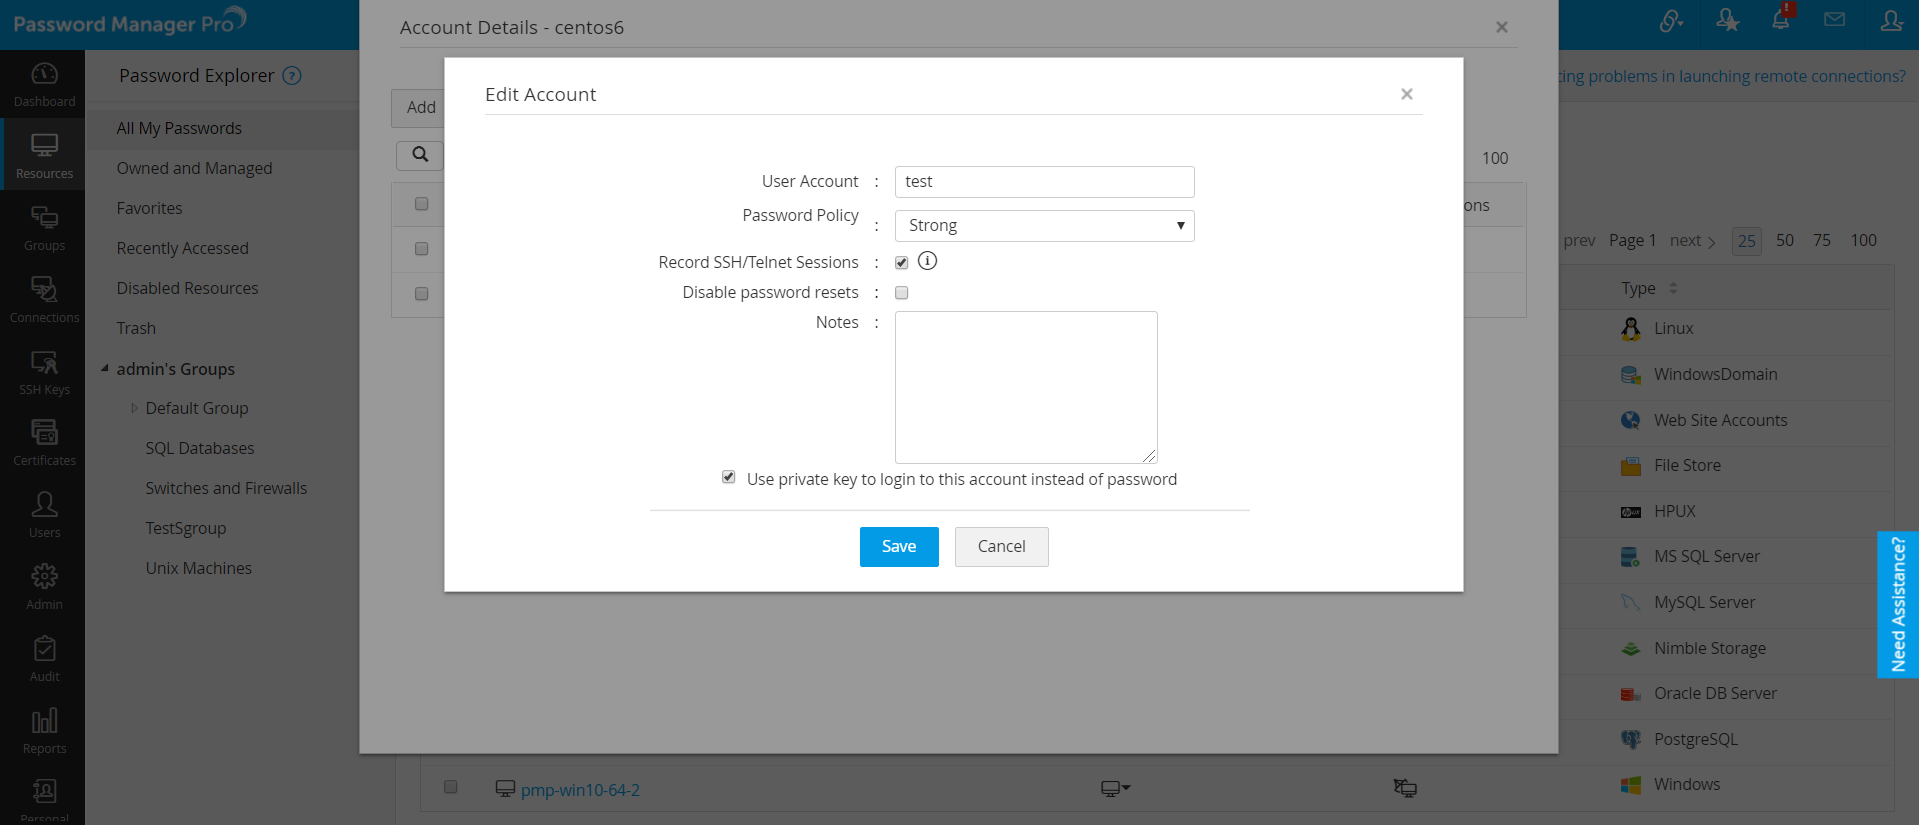Image resolution: width=1919 pixels, height=825 pixels.
Task: Uncheck Use private key to login option
Action: pos(729,478)
